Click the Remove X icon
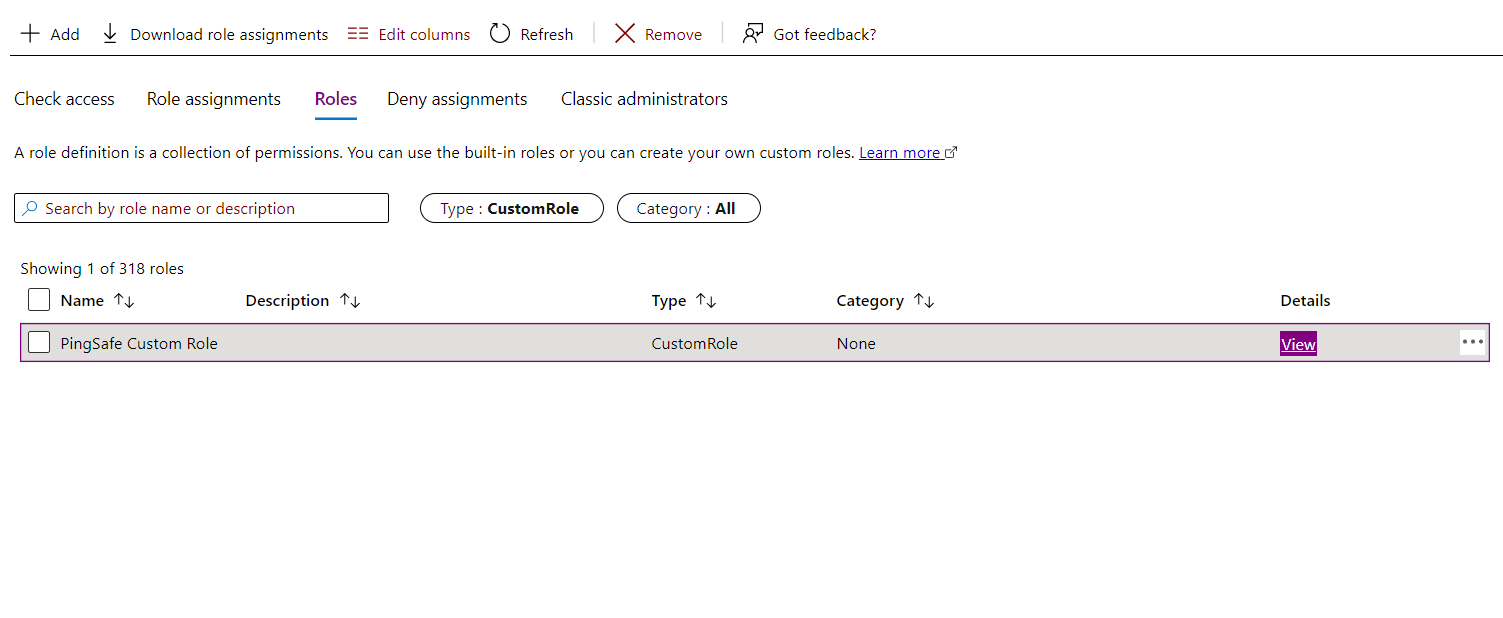1503x618 pixels. coord(625,34)
